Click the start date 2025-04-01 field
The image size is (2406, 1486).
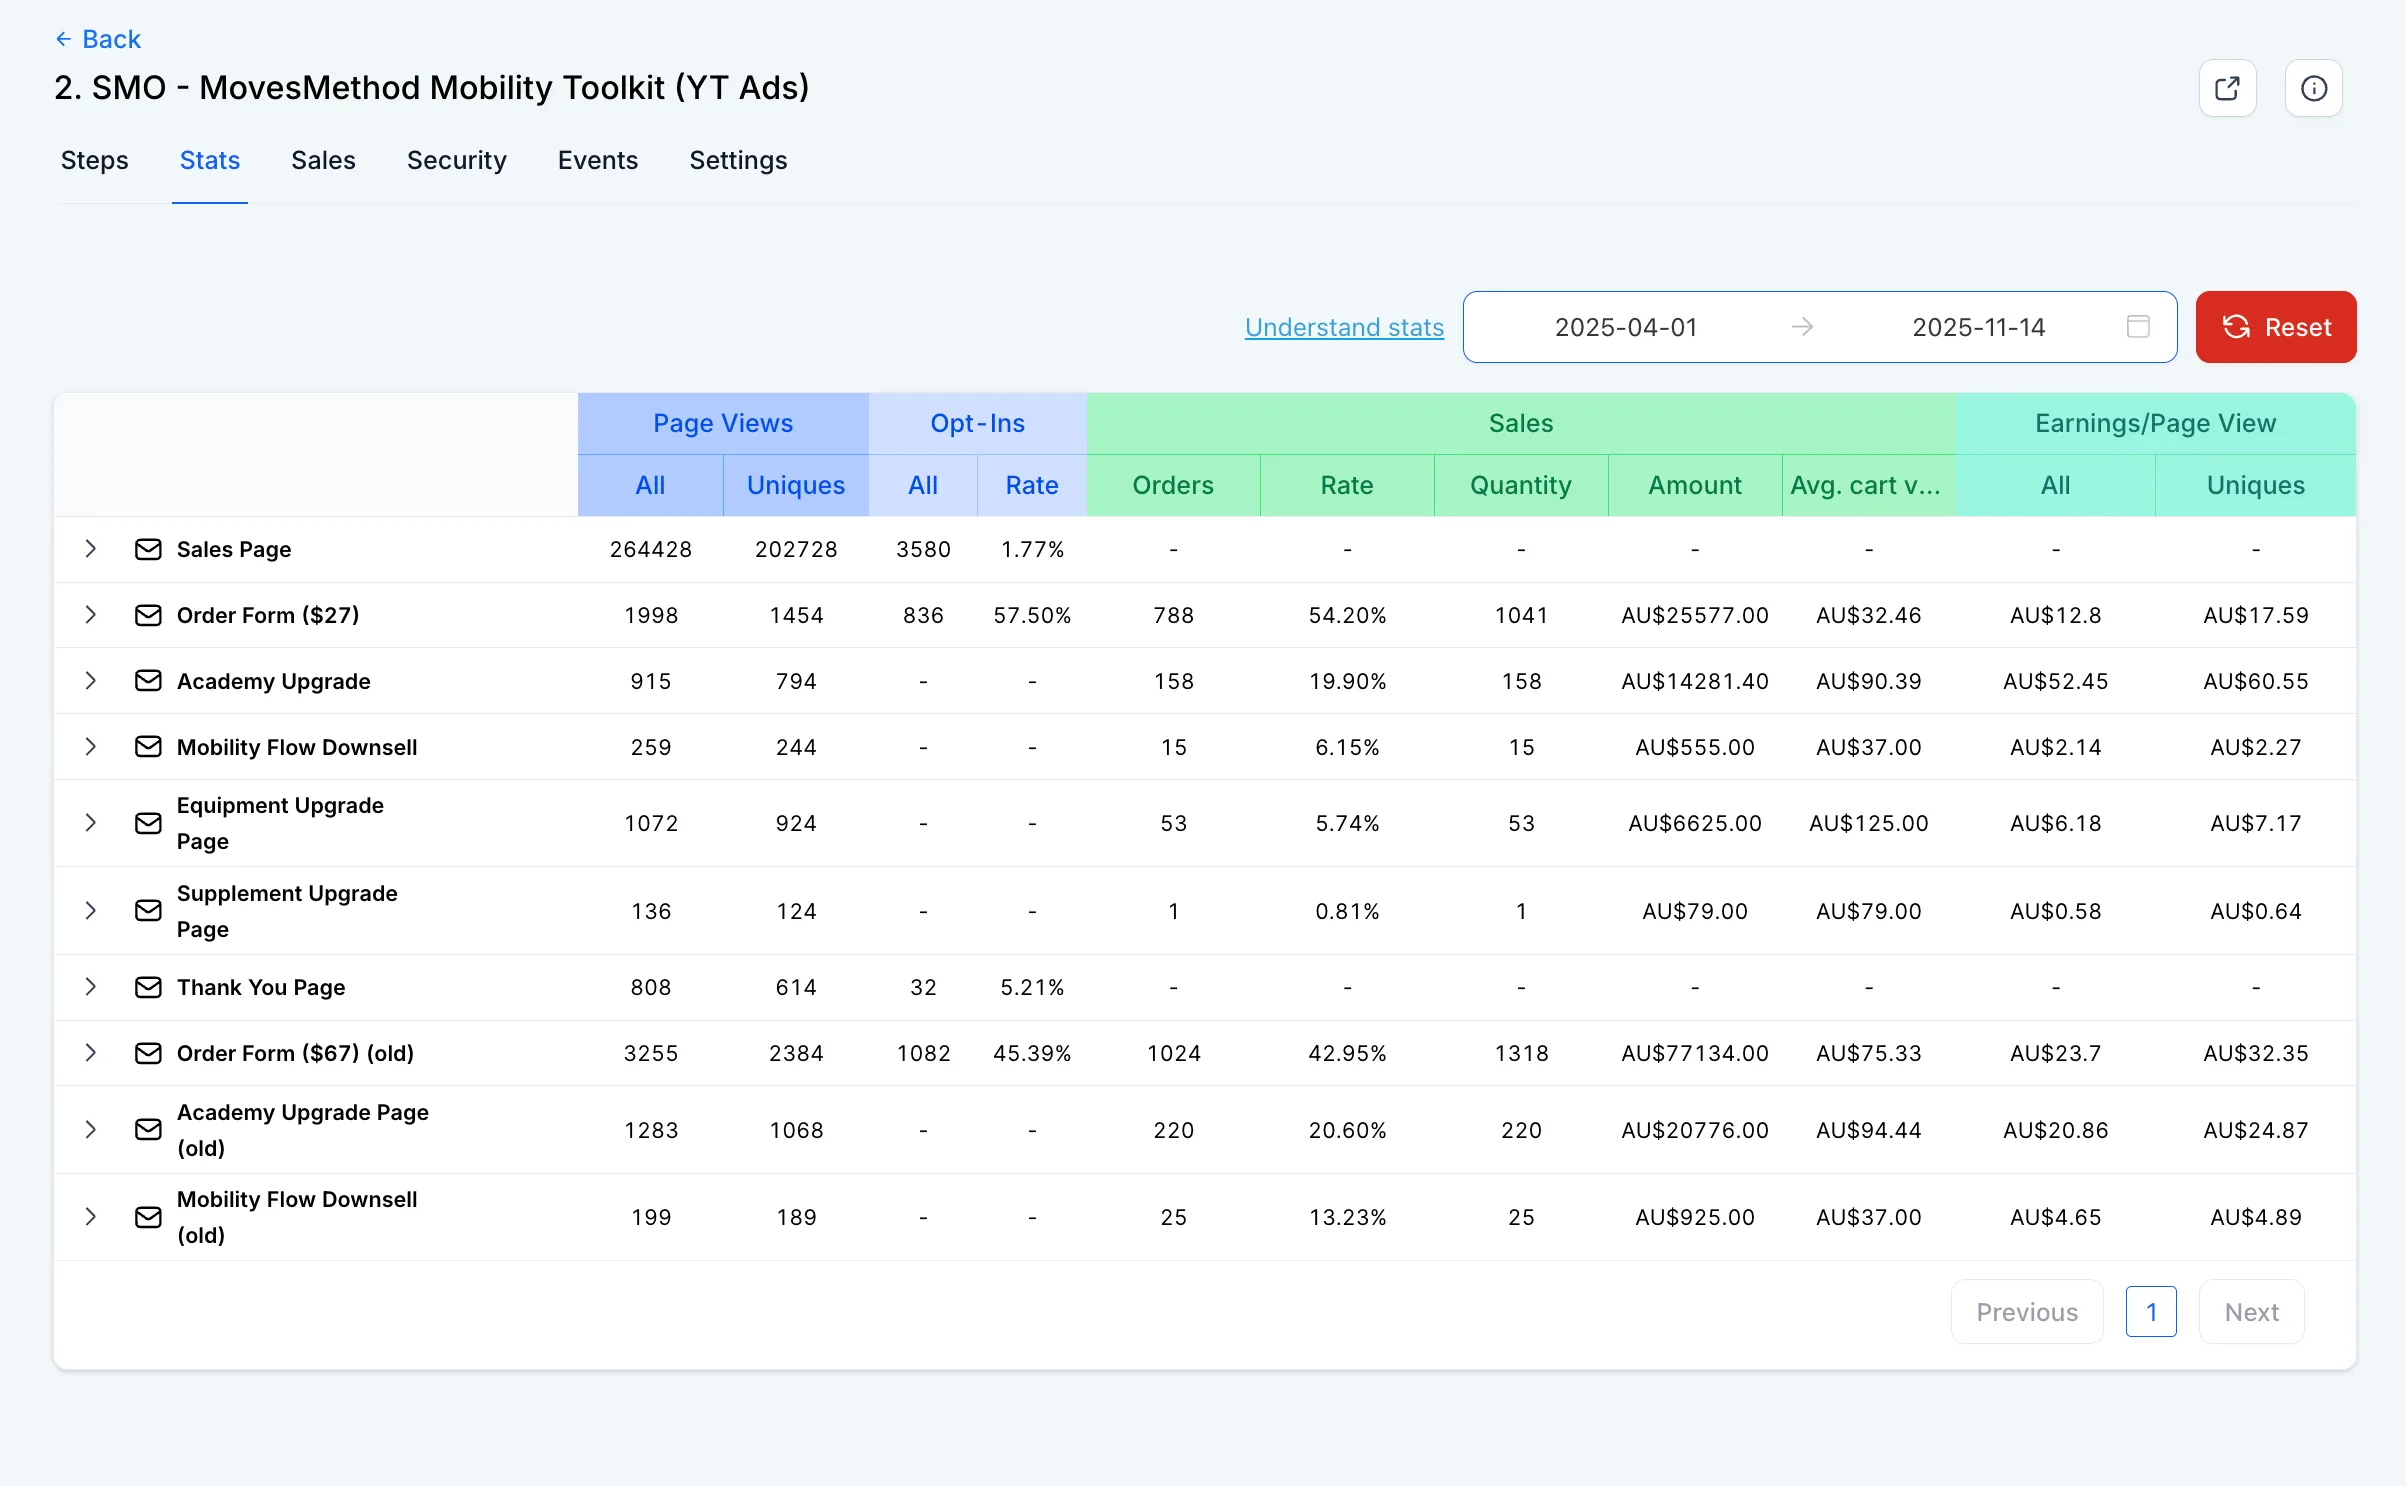point(1626,327)
